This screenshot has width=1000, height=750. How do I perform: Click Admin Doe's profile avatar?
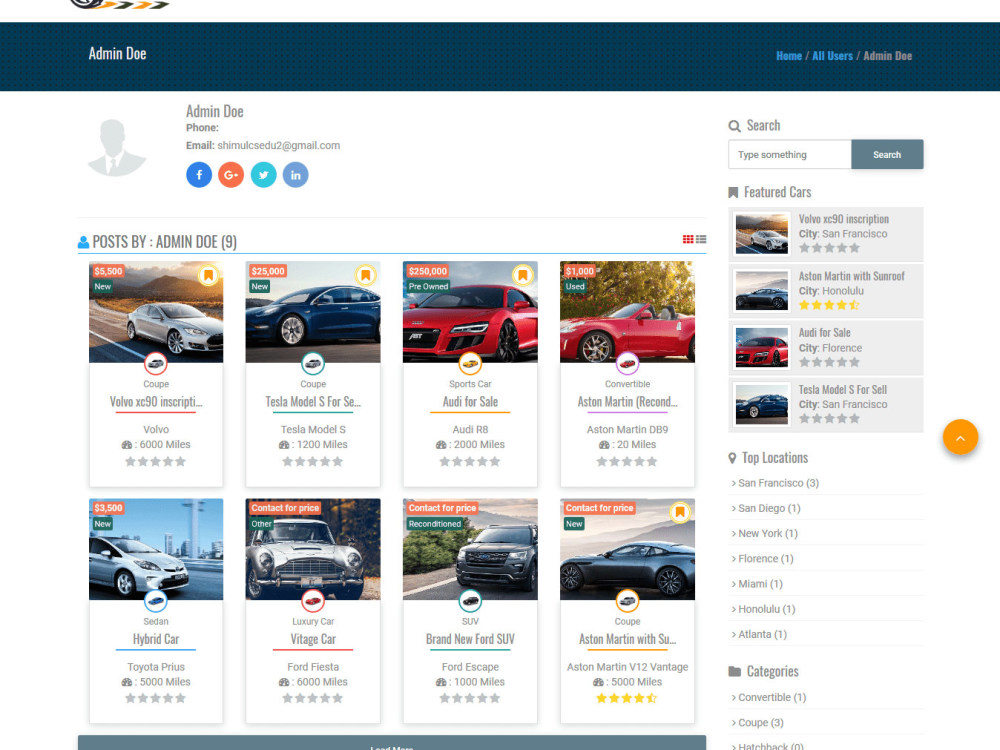click(x=117, y=147)
